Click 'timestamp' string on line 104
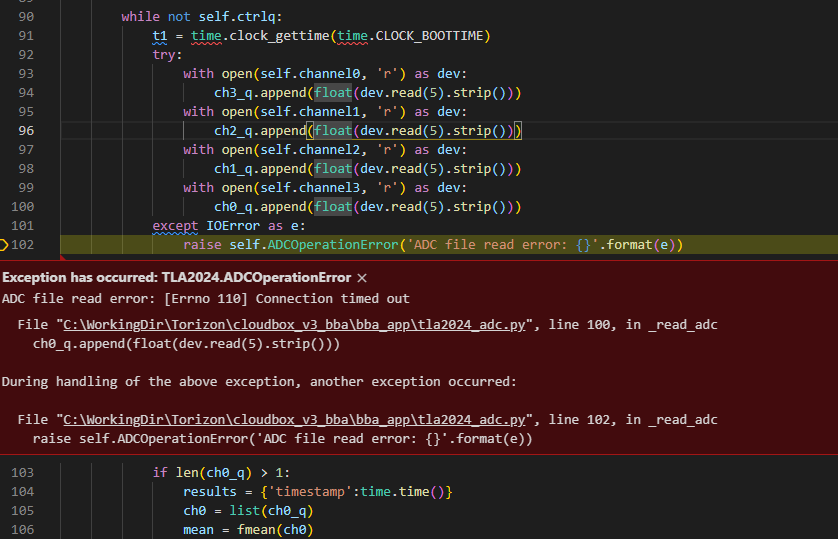Viewport: 838px width, 539px height. pyautogui.click(x=310, y=492)
